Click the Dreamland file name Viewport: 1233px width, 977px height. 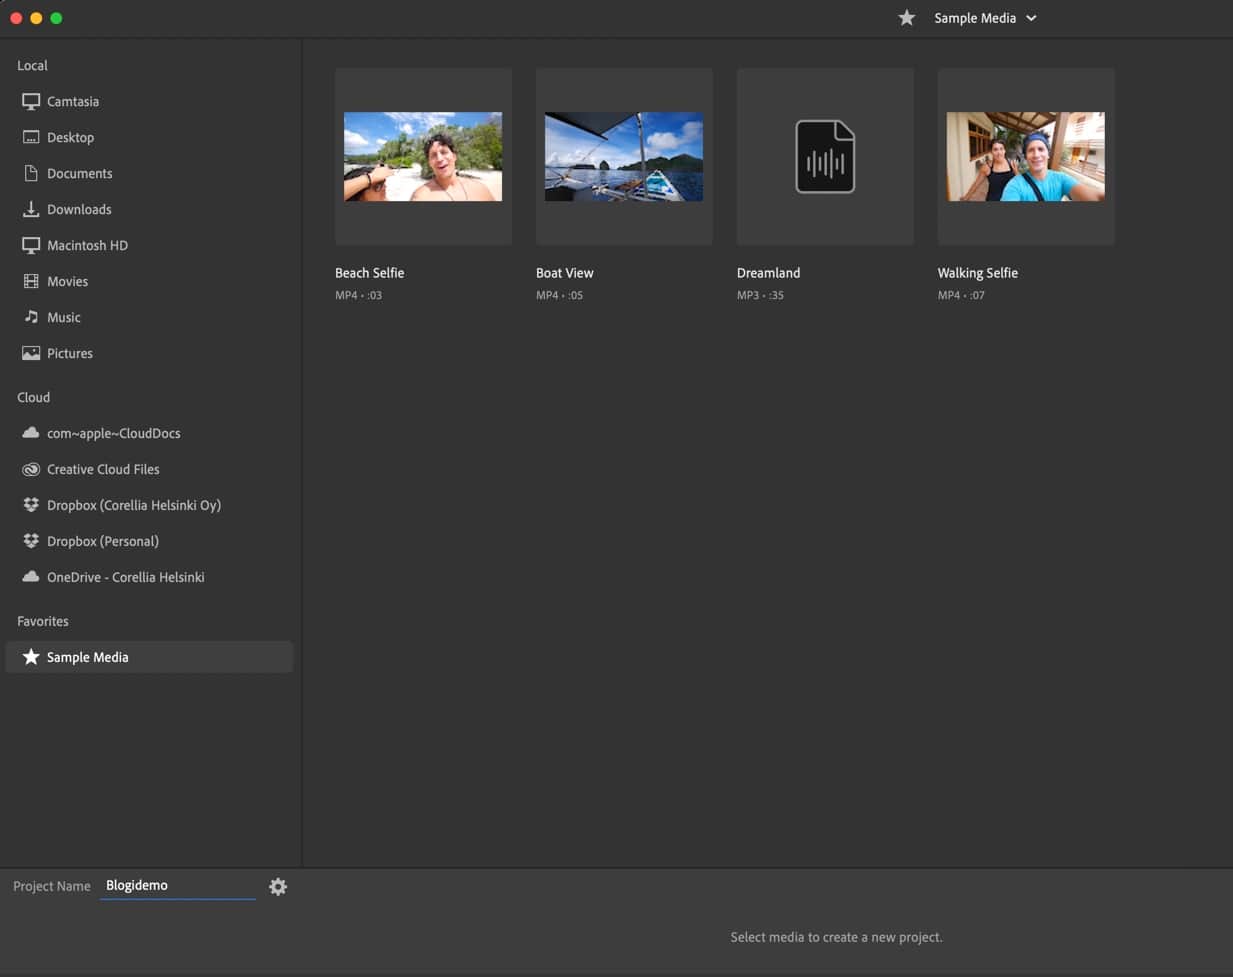coord(768,273)
